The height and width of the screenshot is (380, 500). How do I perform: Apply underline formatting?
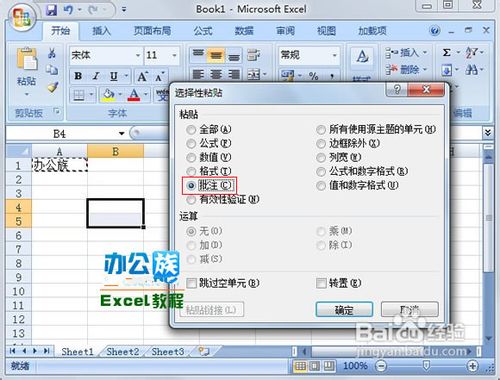(114, 76)
